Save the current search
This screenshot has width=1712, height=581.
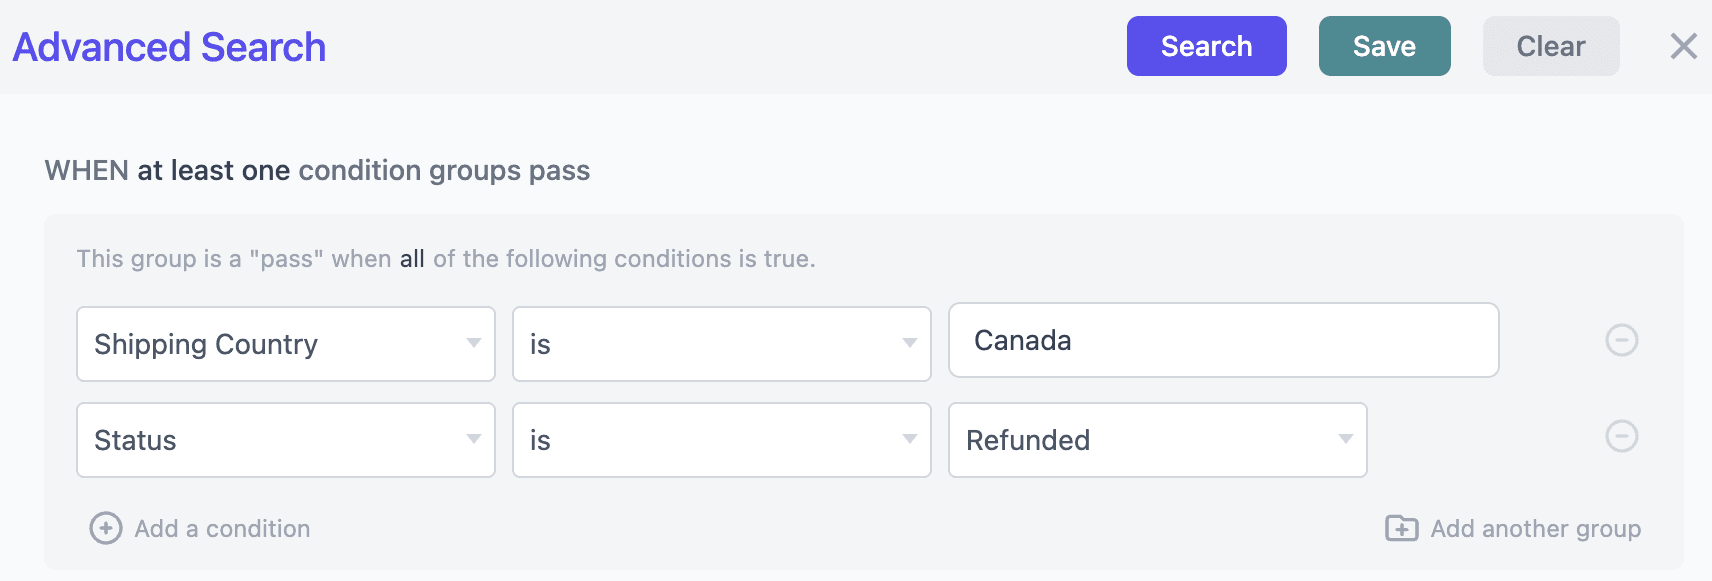point(1384,46)
